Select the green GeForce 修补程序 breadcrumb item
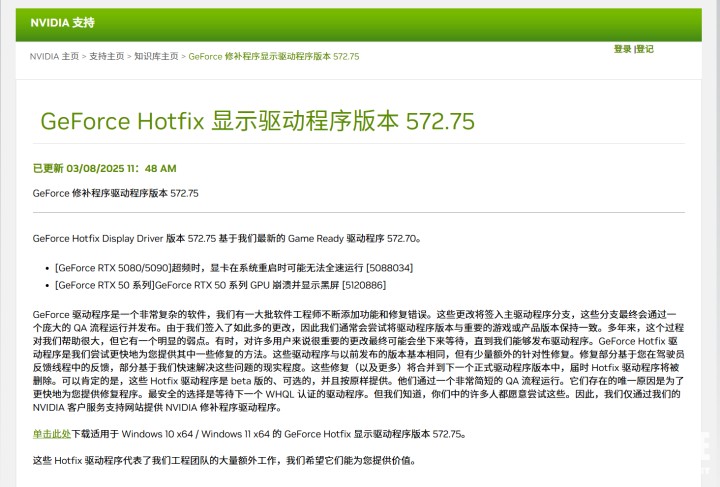Image resolution: width=720 pixels, height=487 pixels. click(x=274, y=56)
